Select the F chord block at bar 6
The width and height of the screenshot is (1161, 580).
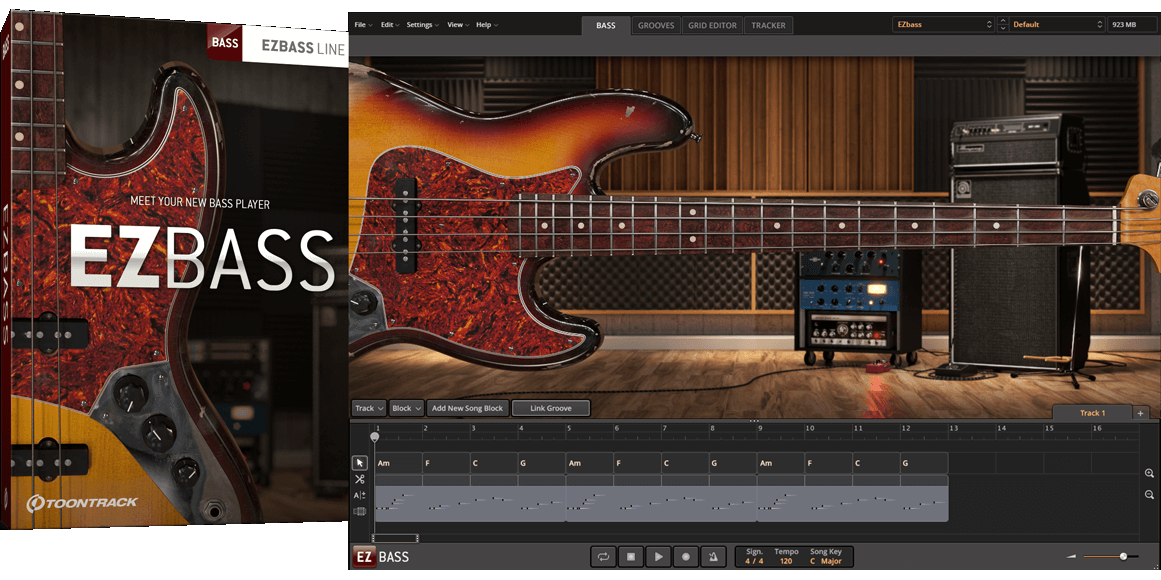638,464
